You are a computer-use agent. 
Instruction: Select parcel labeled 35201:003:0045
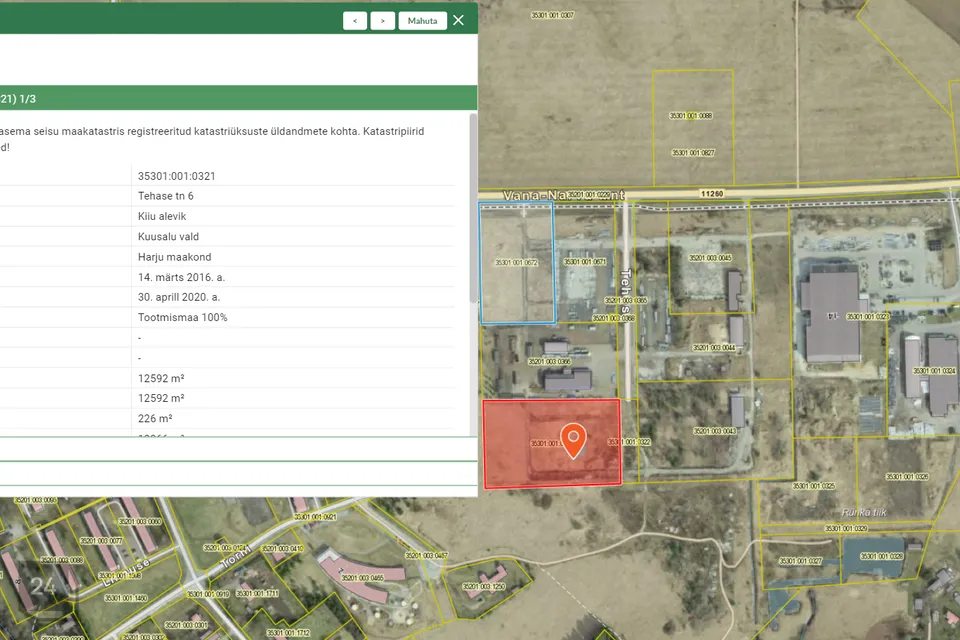710,258
